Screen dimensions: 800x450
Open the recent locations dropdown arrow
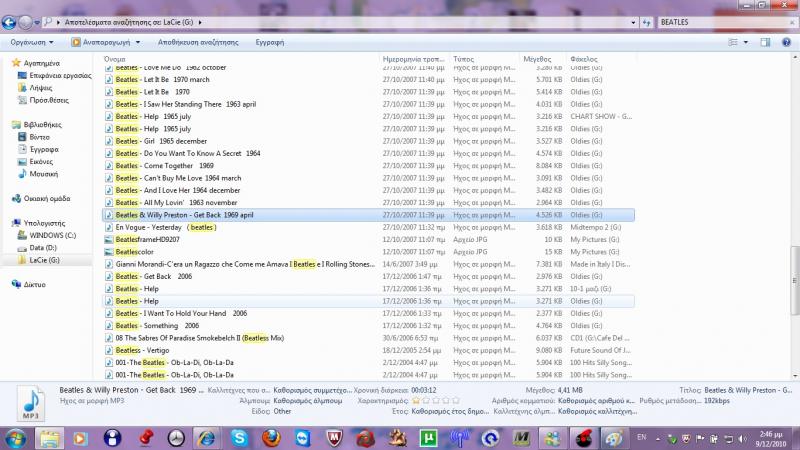tap(37, 22)
